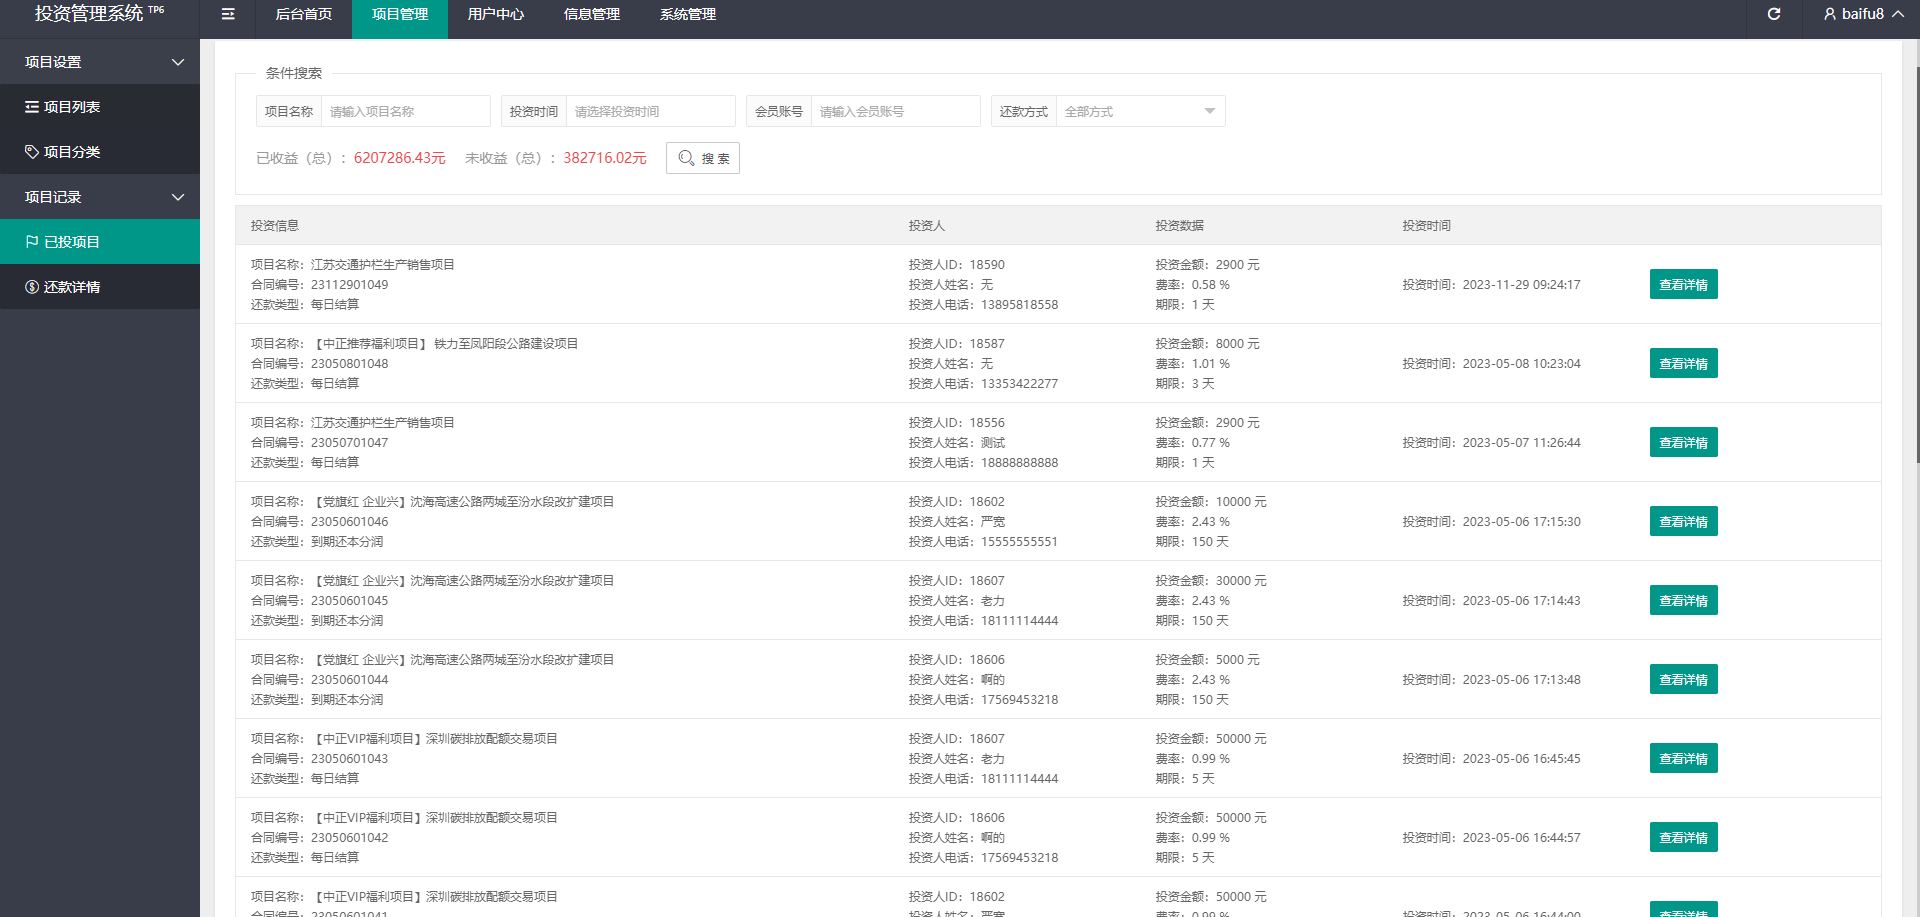
Task: Open the 用户中心 menu
Action: (495, 14)
